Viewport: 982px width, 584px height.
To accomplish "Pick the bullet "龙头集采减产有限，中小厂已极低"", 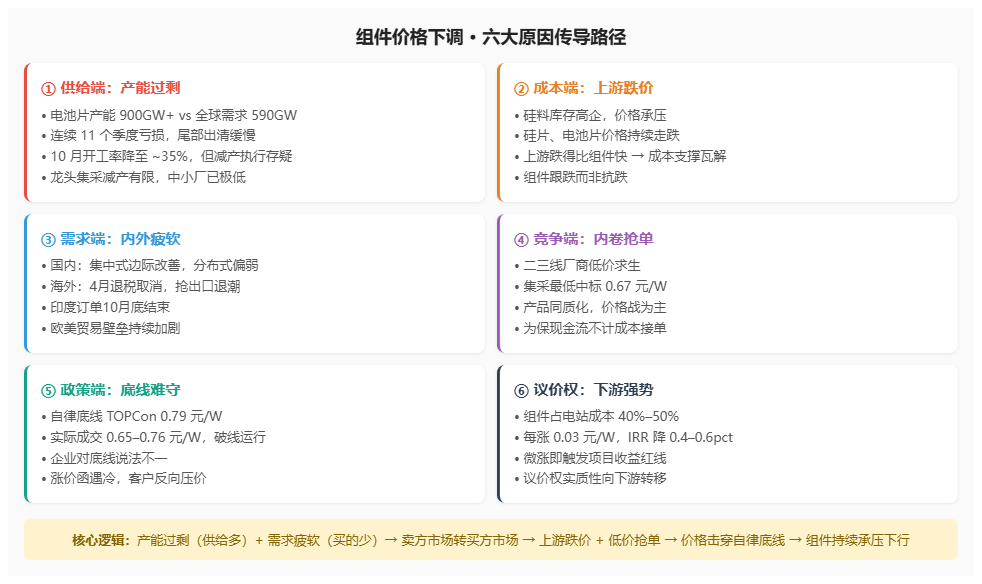I will [x=143, y=177].
